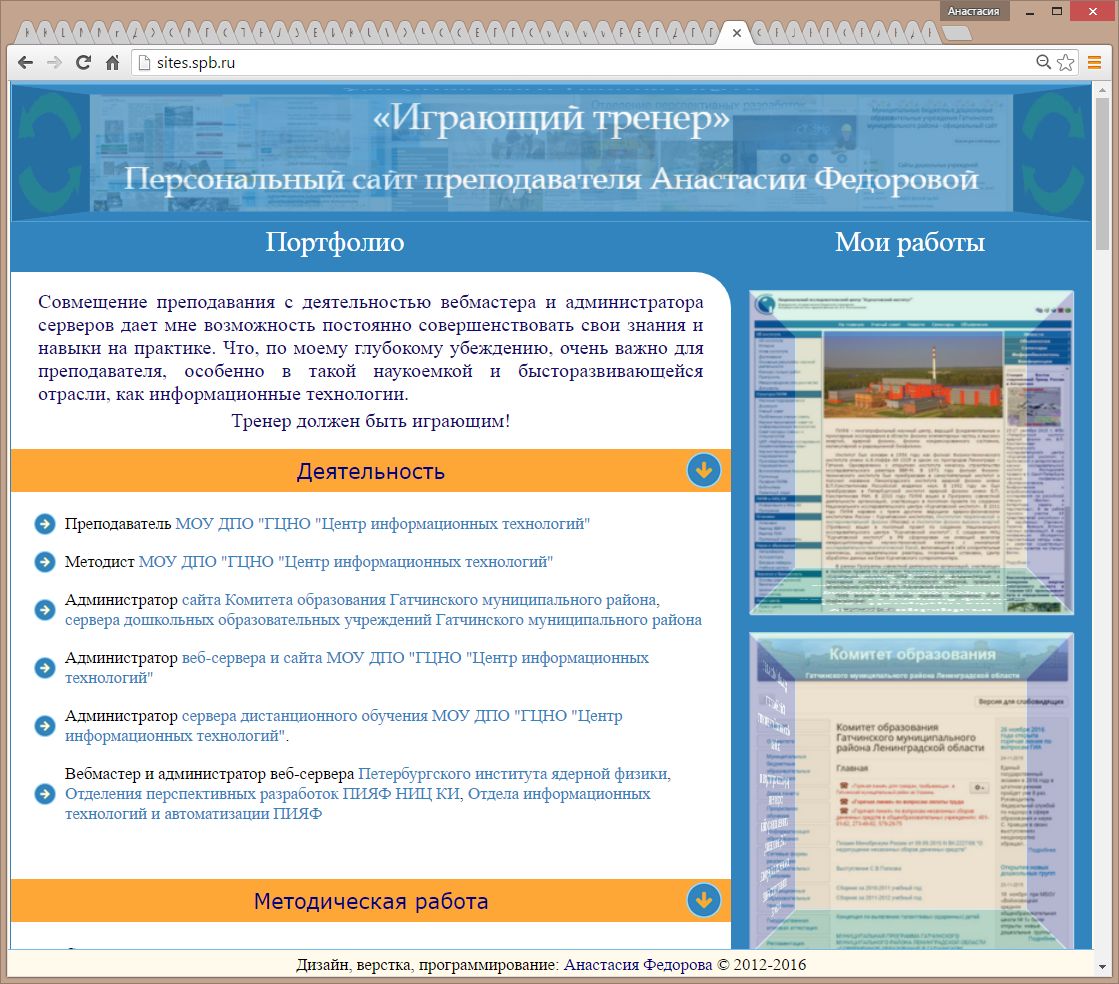Maximize the browser window
Image resolution: width=1119 pixels, height=984 pixels.
click(1057, 11)
